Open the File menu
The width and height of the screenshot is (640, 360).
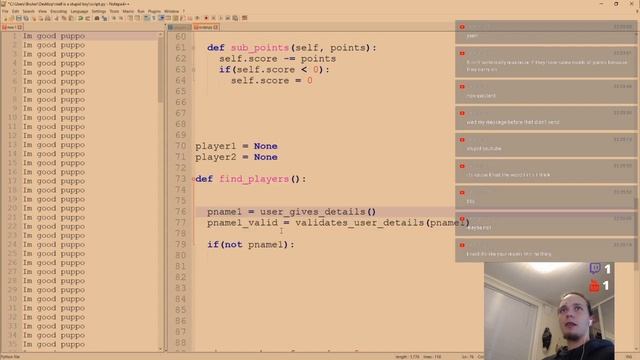[5, 11]
